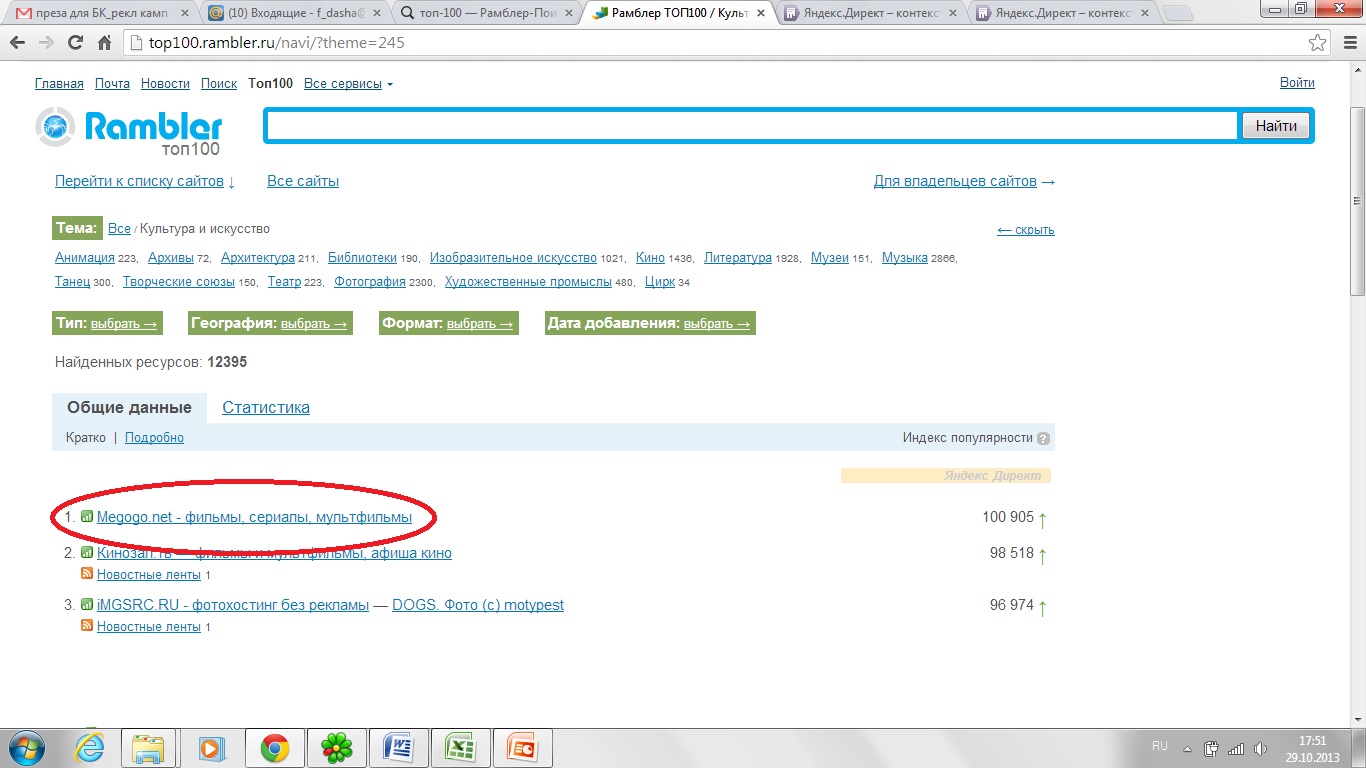Click the Rambler Top100 logo
Screen dimensions: 1366x768
tap(129, 131)
